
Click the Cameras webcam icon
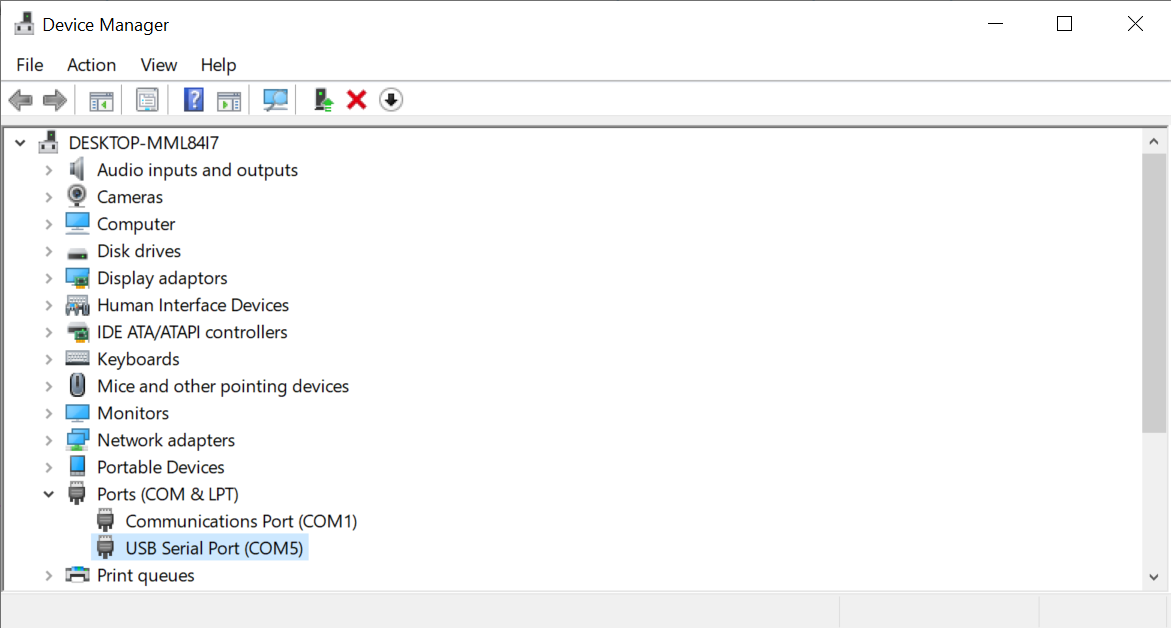77,196
